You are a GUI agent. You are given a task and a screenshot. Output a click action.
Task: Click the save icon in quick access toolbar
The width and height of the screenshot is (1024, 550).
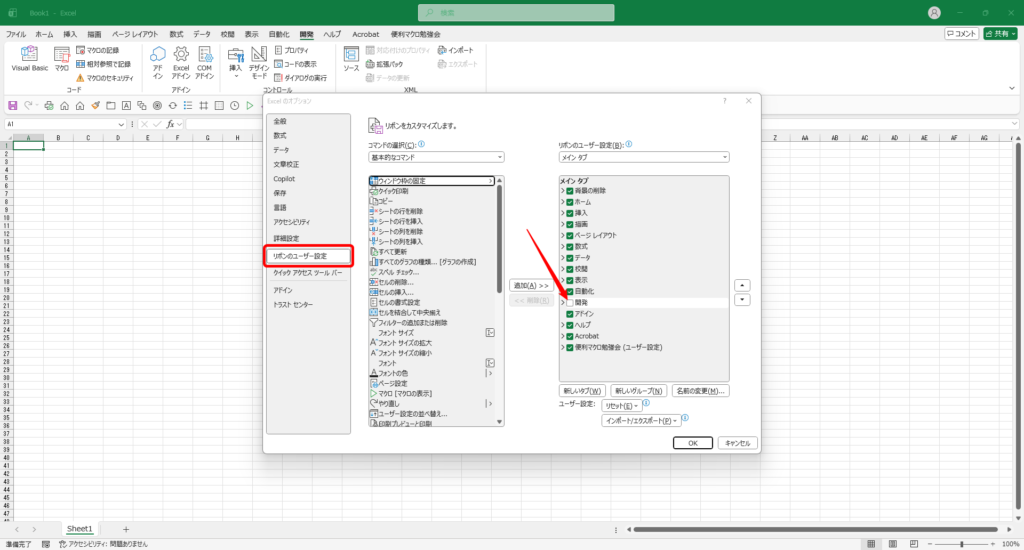point(13,105)
